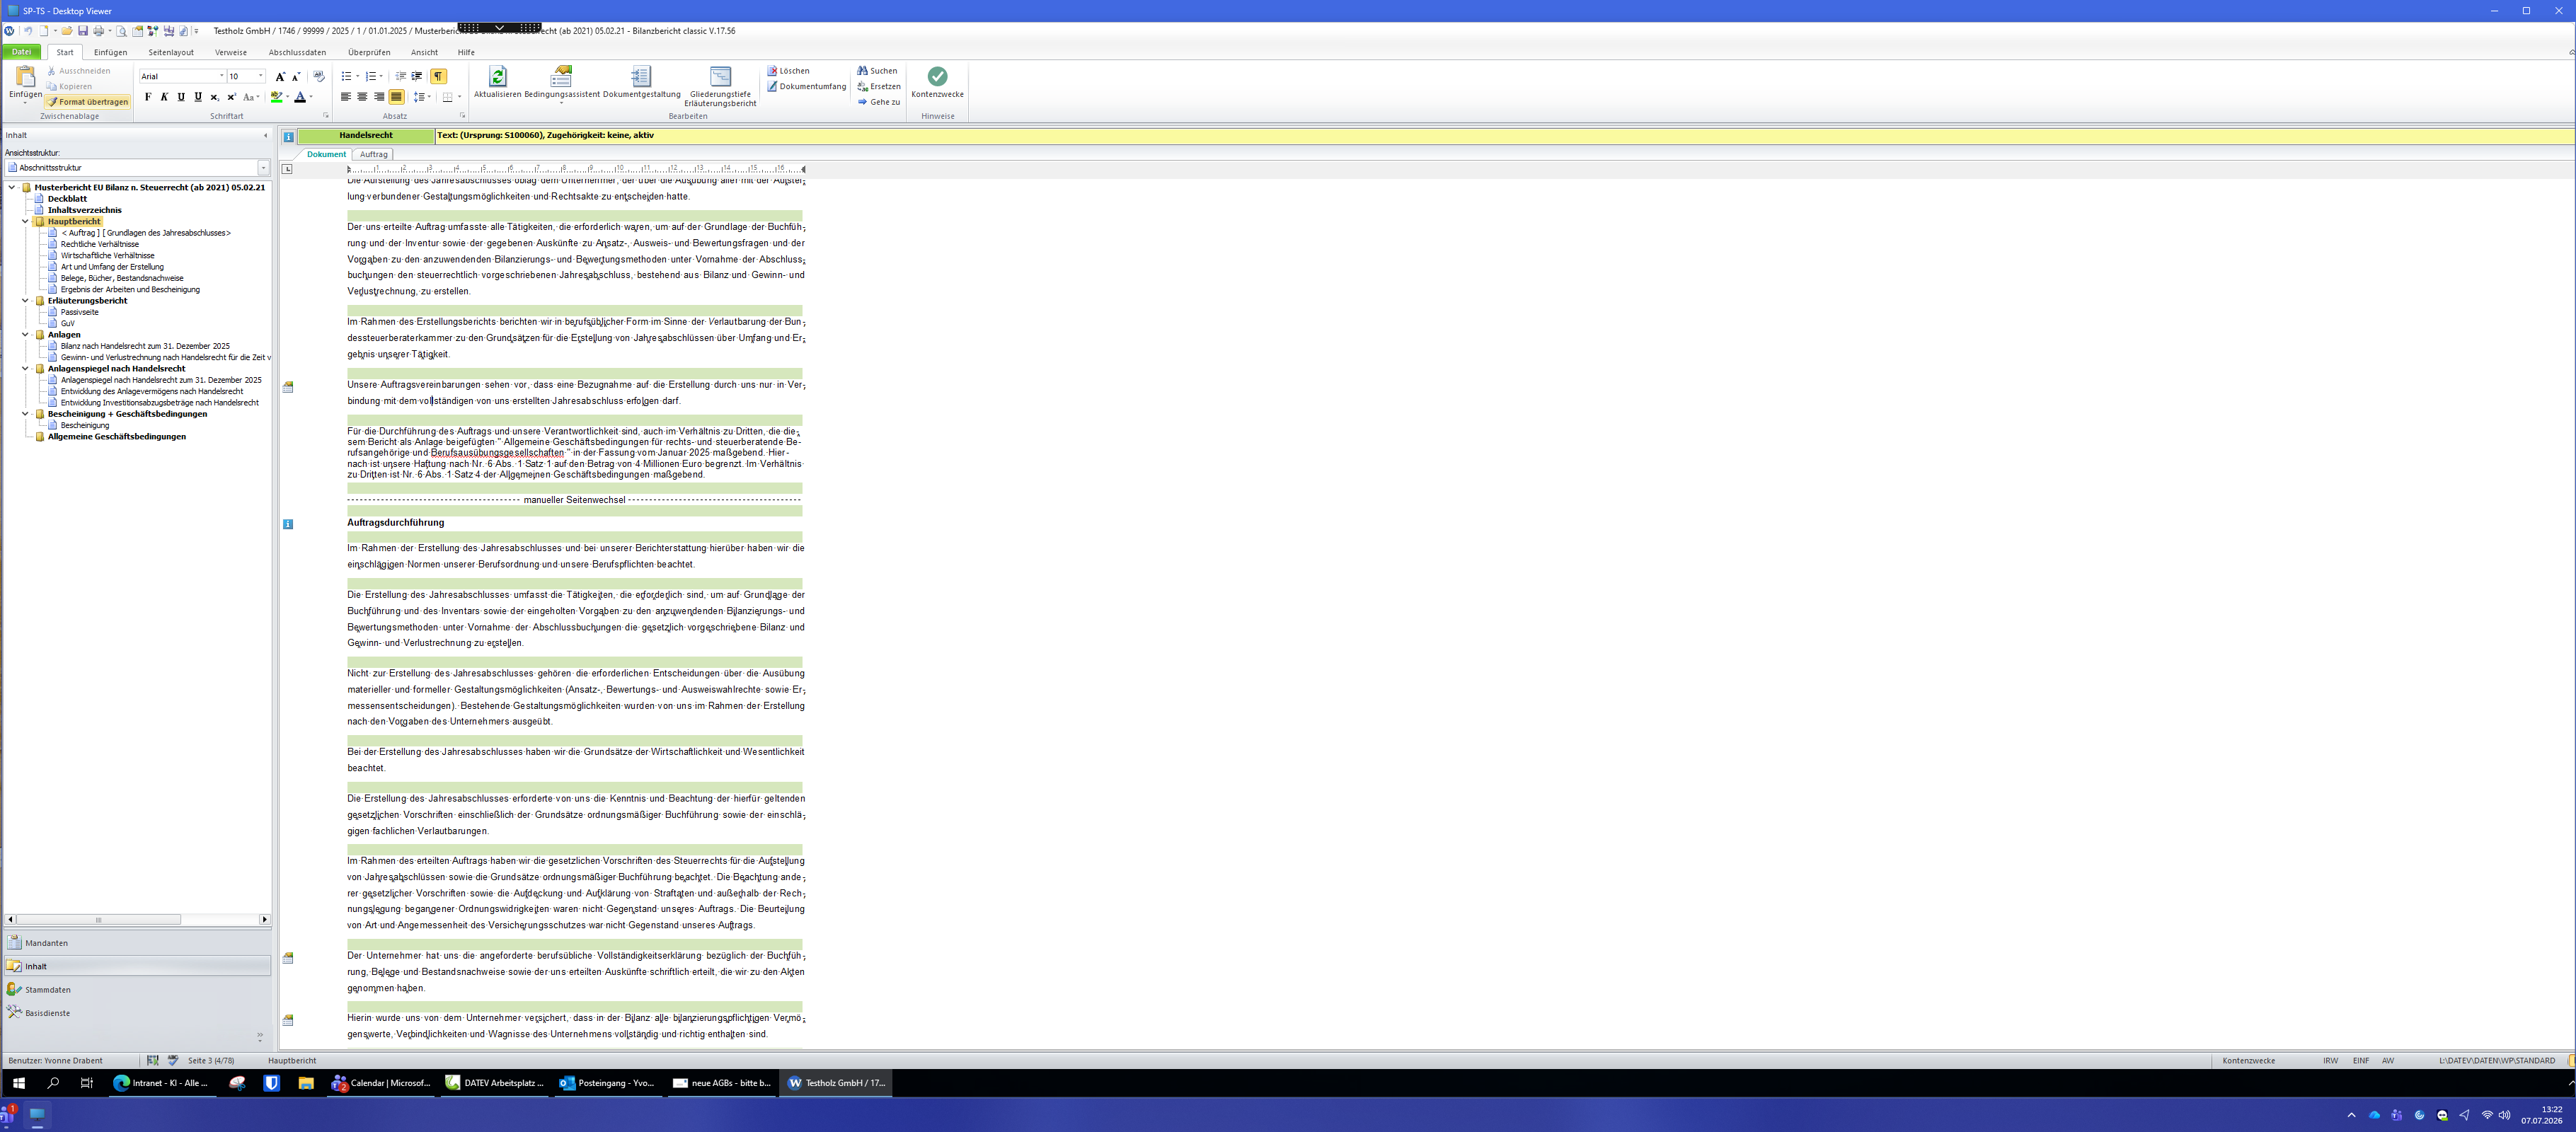
Task: Click the open folder icon in quick access
Action: click(67, 31)
